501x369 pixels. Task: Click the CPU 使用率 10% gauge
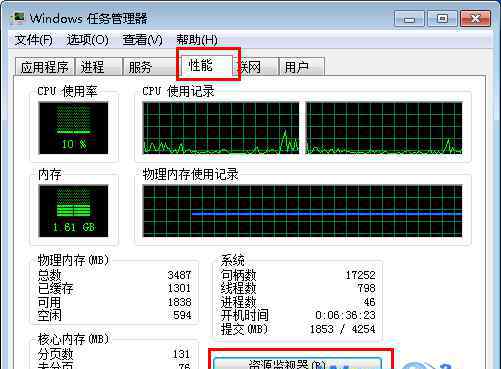point(74,128)
